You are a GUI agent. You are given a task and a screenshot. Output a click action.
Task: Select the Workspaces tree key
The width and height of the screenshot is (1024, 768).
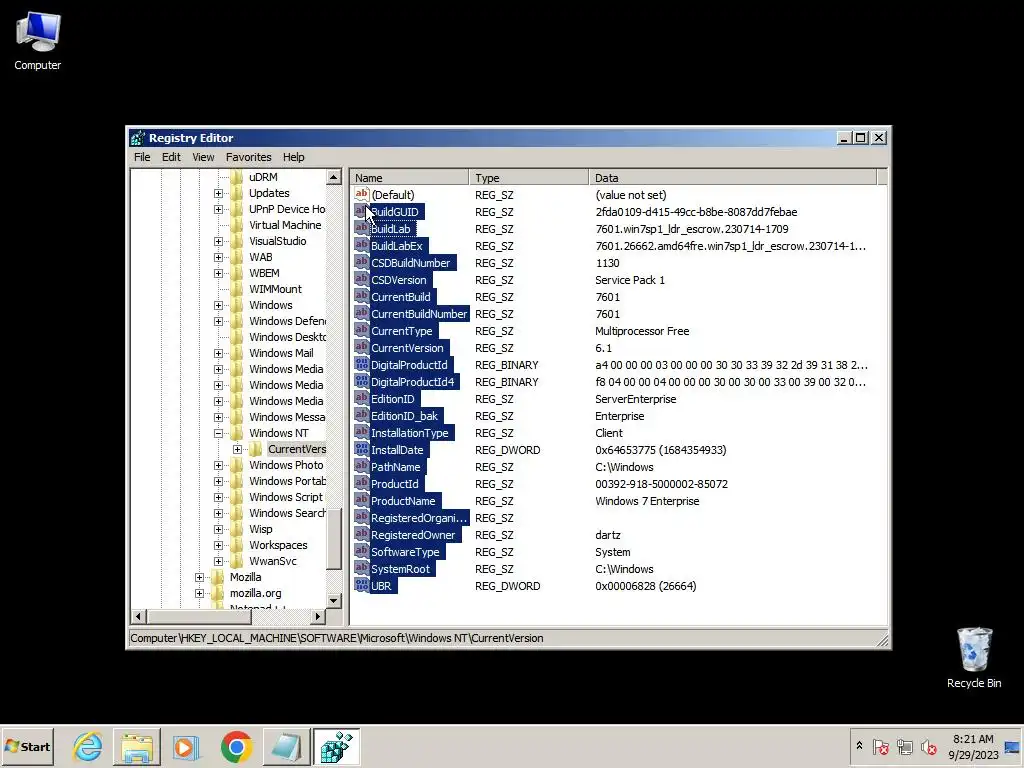coord(278,545)
